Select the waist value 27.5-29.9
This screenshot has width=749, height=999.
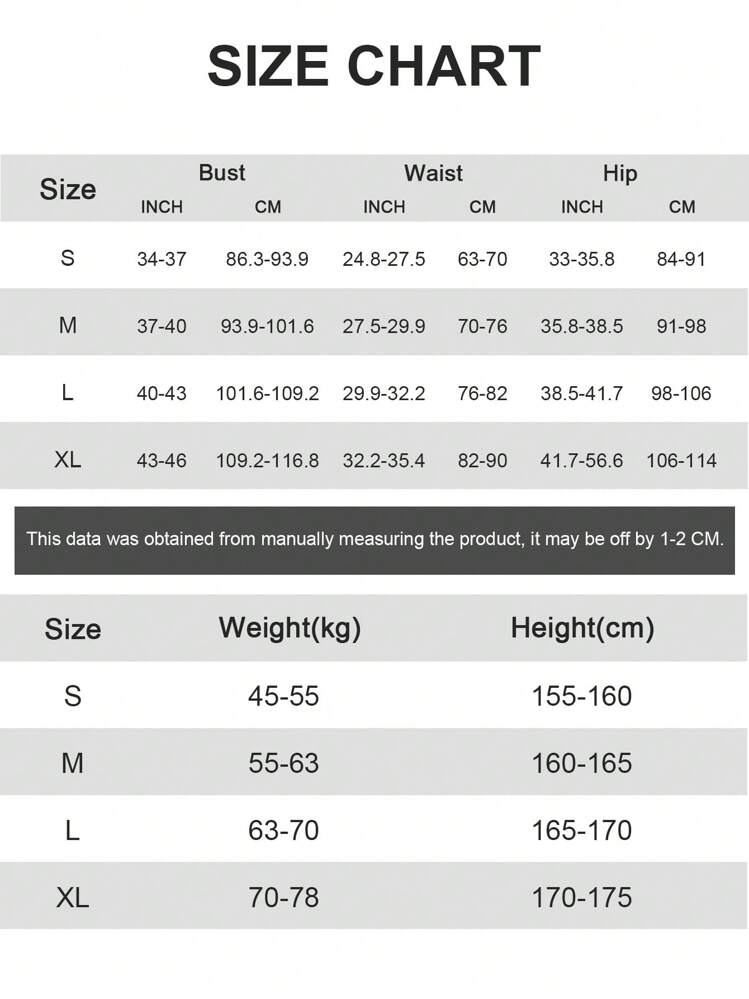pyautogui.click(x=384, y=326)
